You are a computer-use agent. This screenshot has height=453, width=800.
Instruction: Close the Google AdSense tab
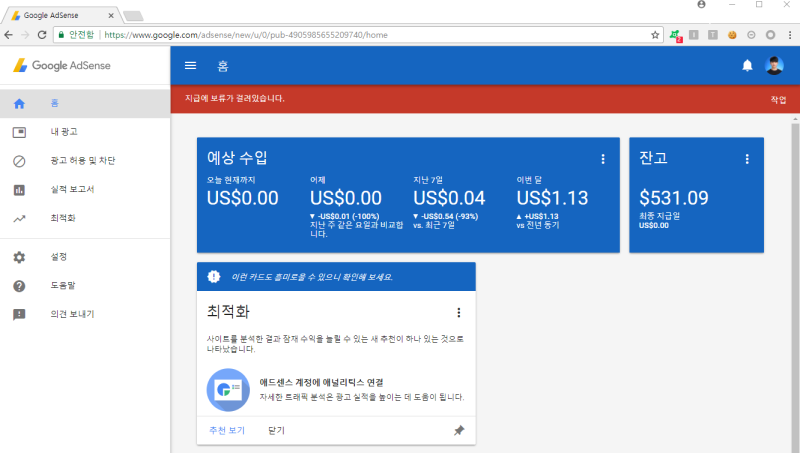[x=111, y=16]
